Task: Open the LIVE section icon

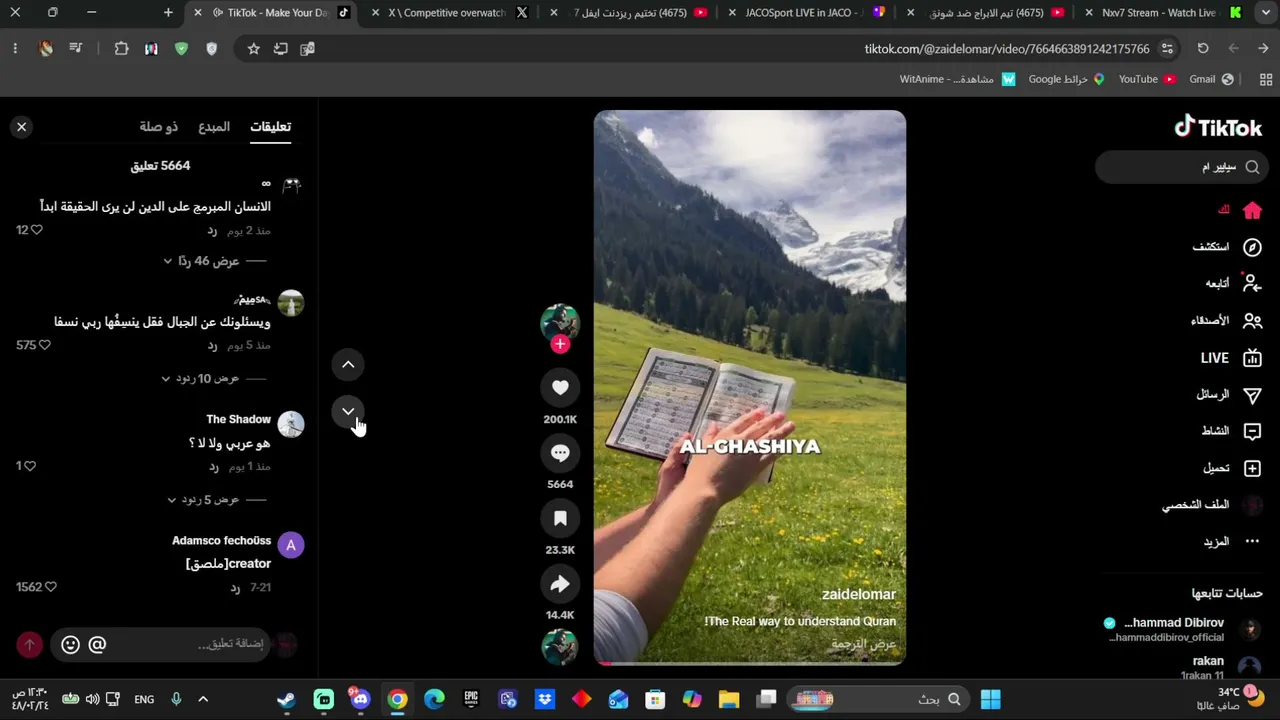Action: coord(1252,358)
